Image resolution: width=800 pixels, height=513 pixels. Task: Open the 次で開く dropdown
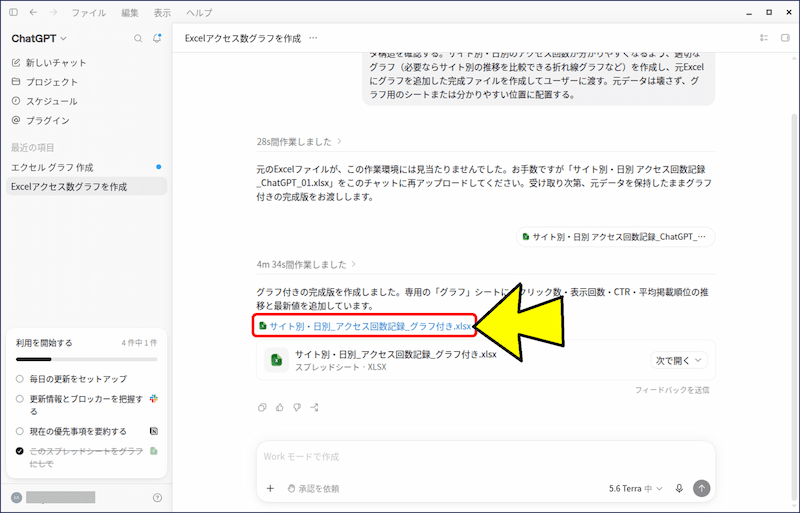(x=679, y=360)
